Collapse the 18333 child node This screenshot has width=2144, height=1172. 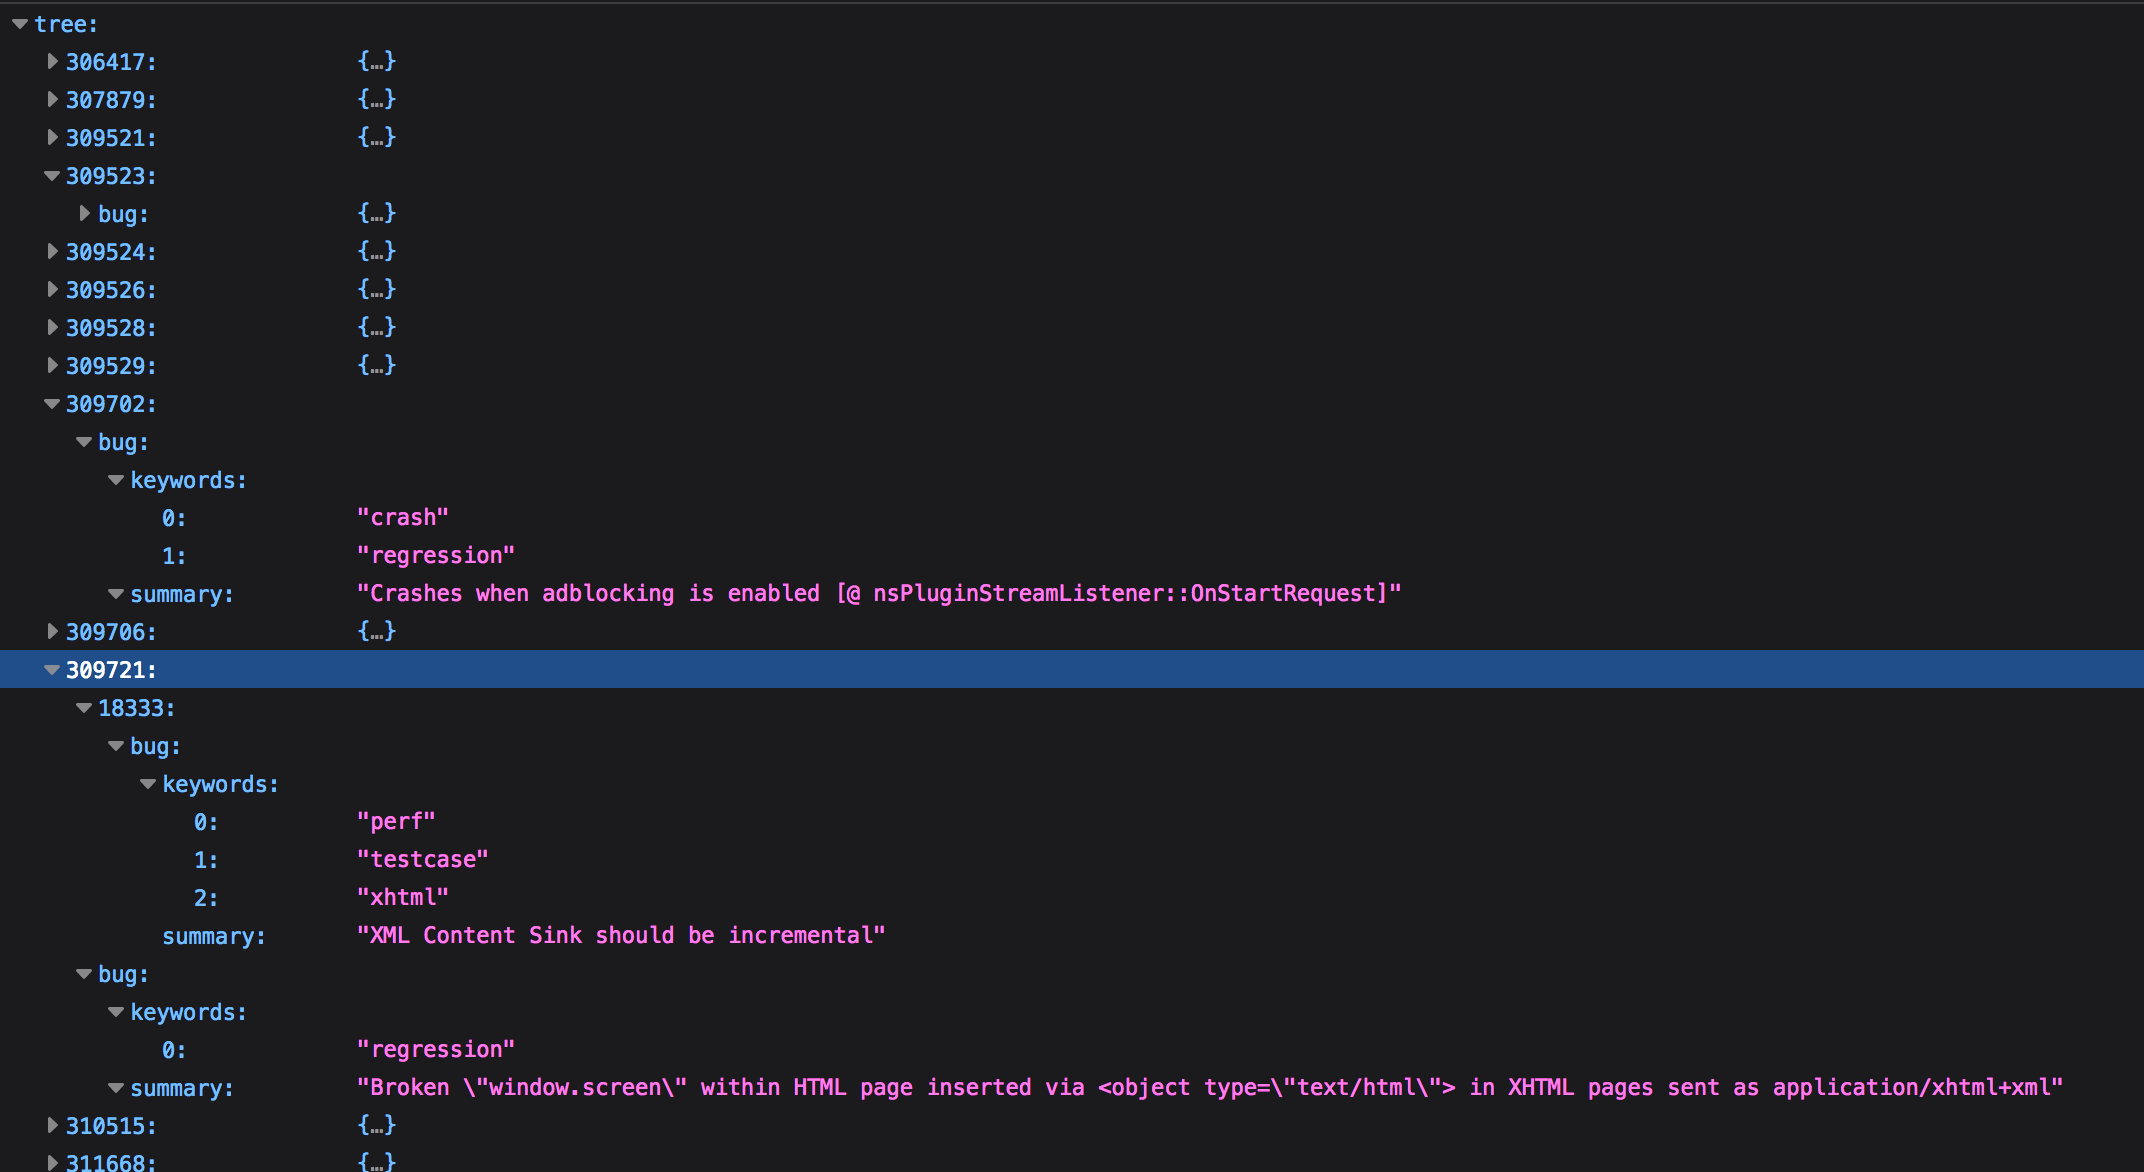pyautogui.click(x=84, y=707)
